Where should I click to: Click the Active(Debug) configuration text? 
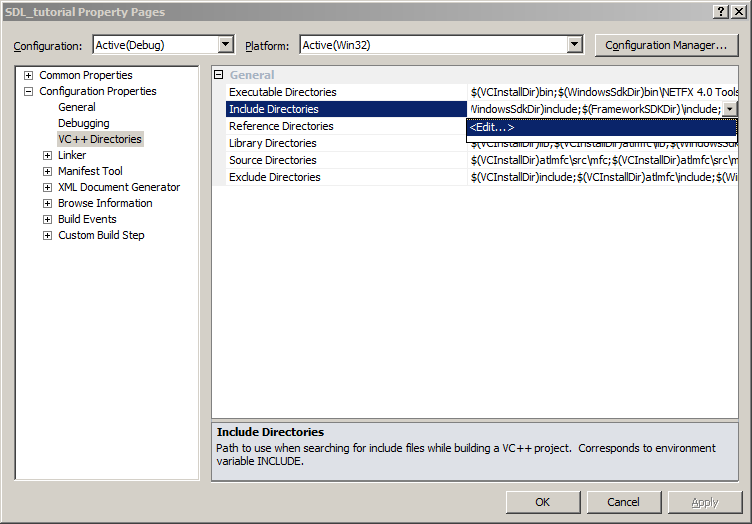pos(130,45)
